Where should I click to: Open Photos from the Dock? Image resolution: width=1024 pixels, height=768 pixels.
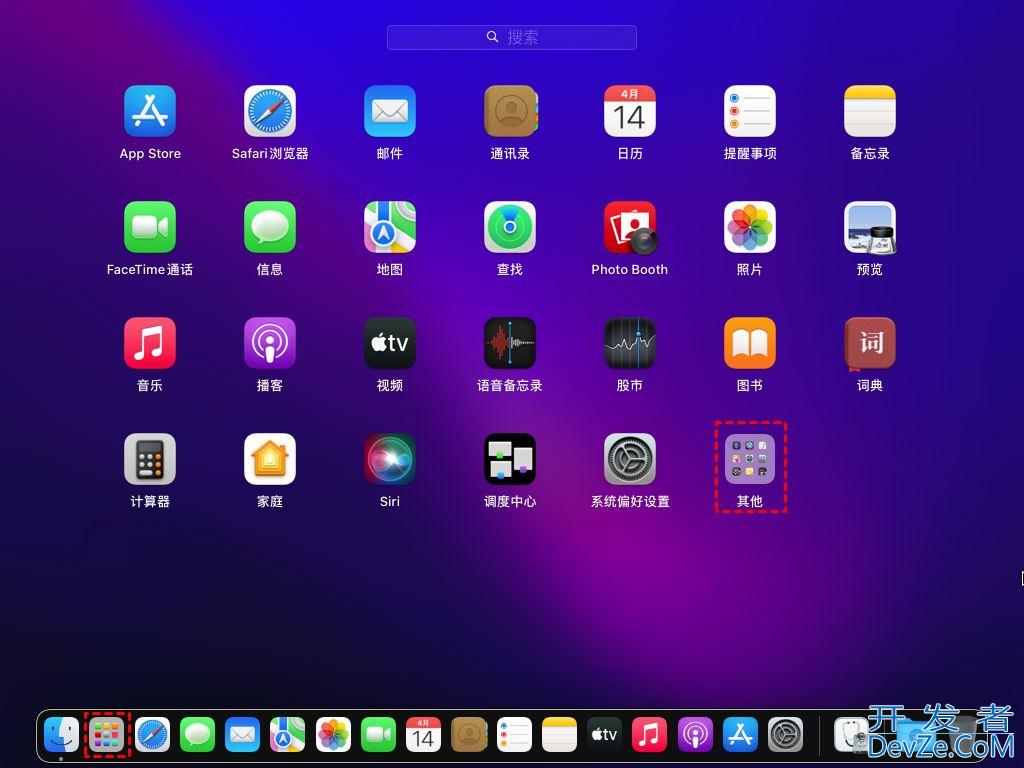pos(333,735)
